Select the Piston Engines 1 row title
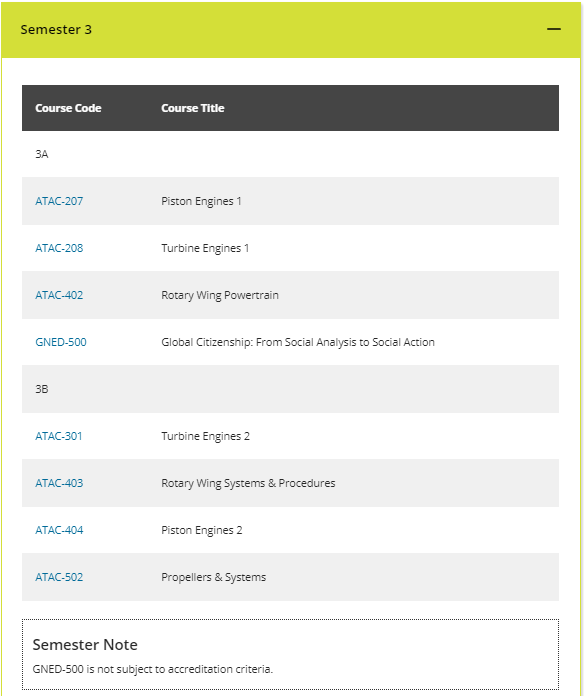The width and height of the screenshot is (584, 696). click(201, 202)
